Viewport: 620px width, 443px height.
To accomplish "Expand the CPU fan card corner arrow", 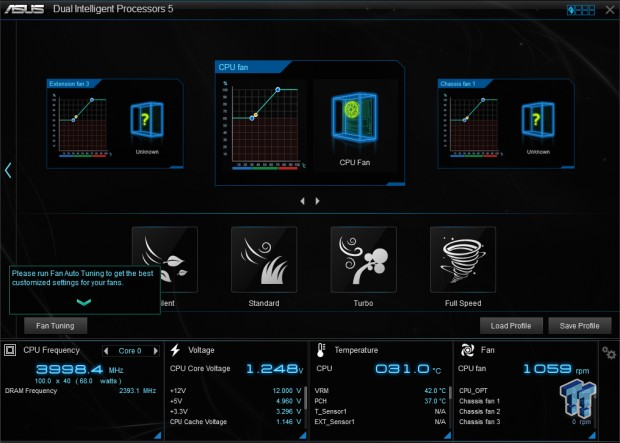I will 396,184.
